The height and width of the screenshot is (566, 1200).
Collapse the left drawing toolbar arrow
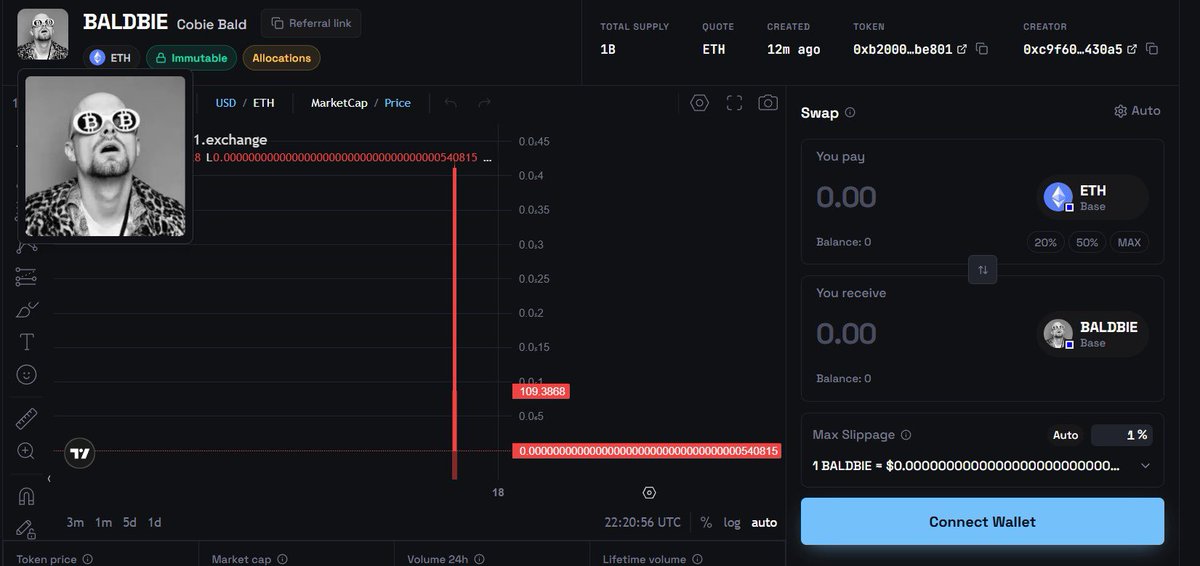click(49, 478)
